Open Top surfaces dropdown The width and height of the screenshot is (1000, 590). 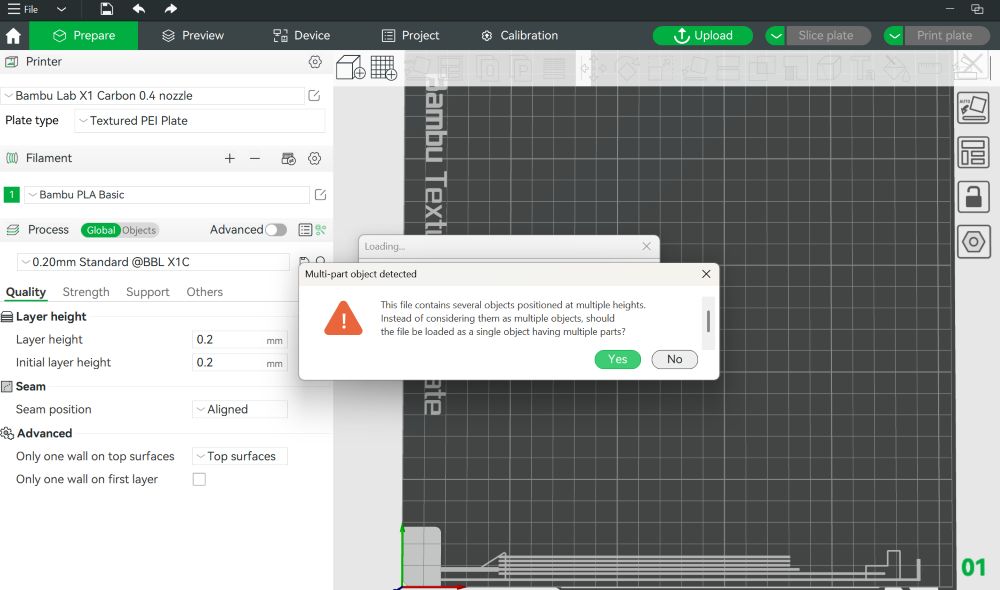click(x=240, y=456)
